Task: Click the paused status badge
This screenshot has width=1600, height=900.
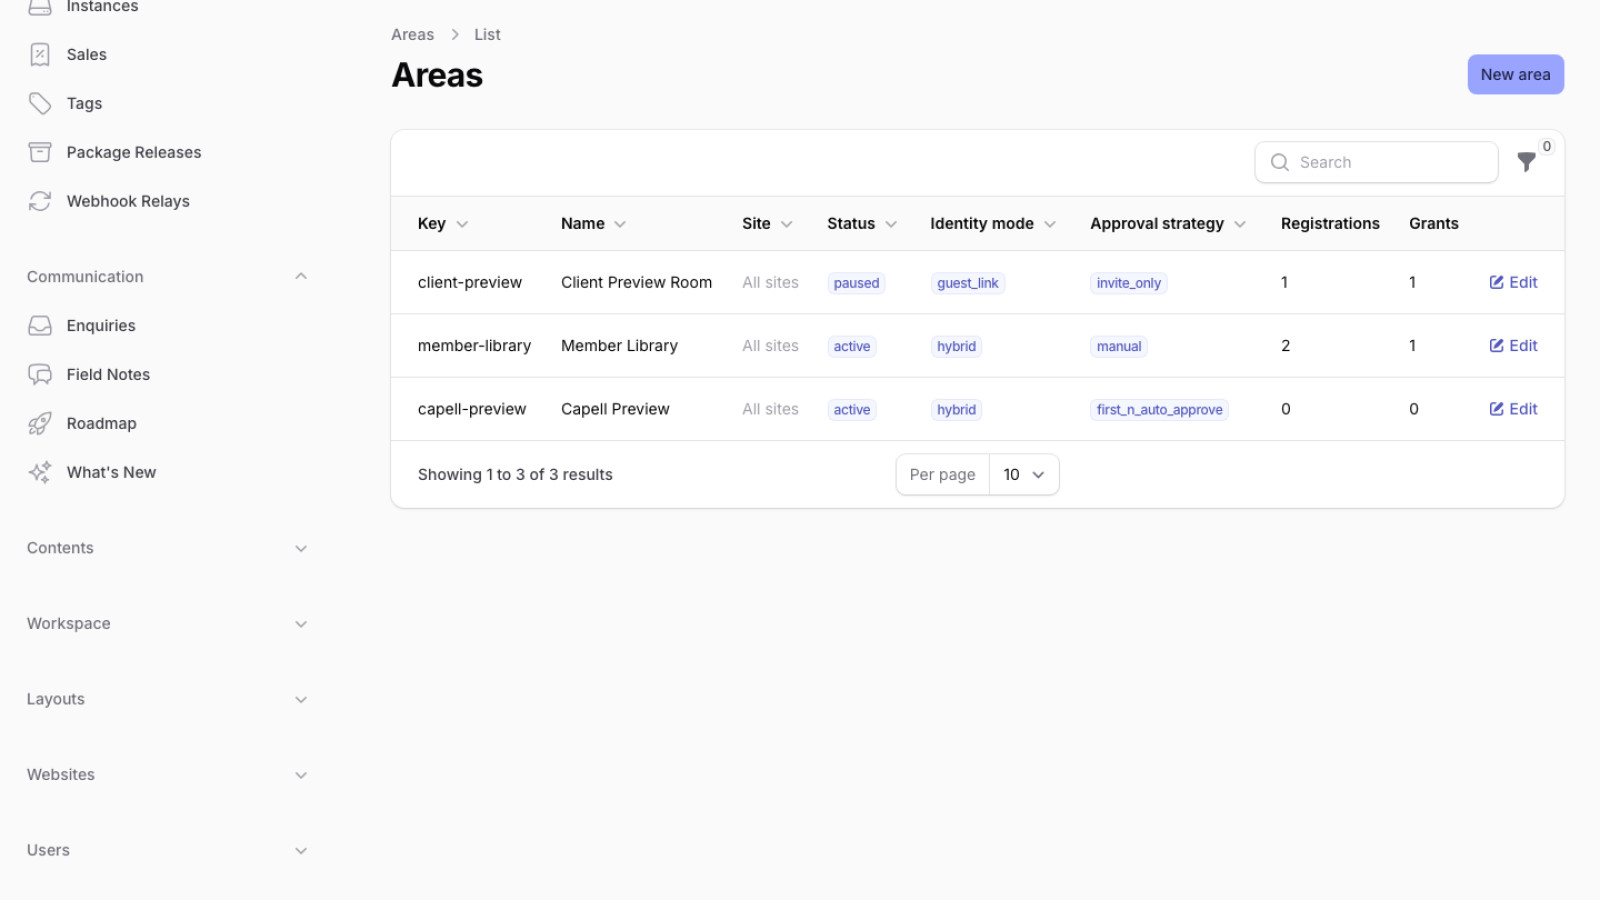Action: pyautogui.click(x=857, y=284)
